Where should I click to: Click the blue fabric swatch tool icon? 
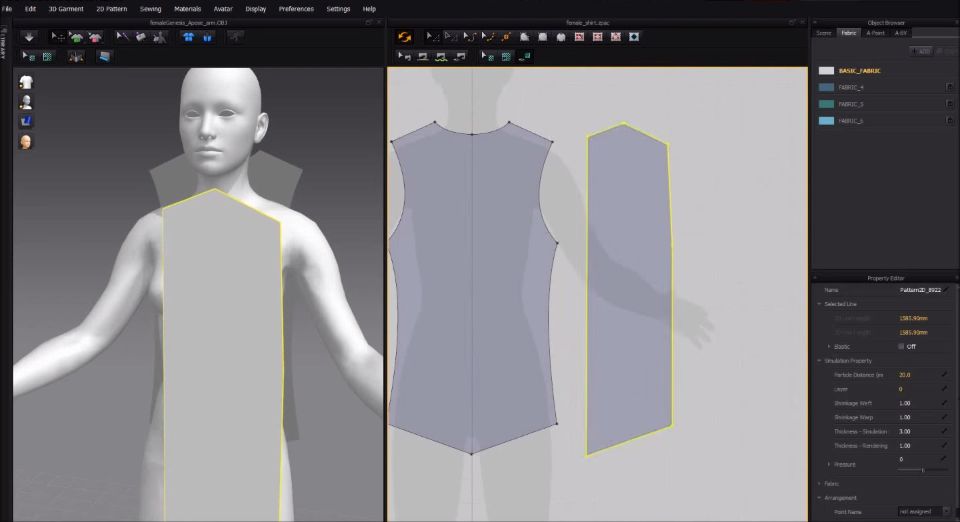click(104, 56)
